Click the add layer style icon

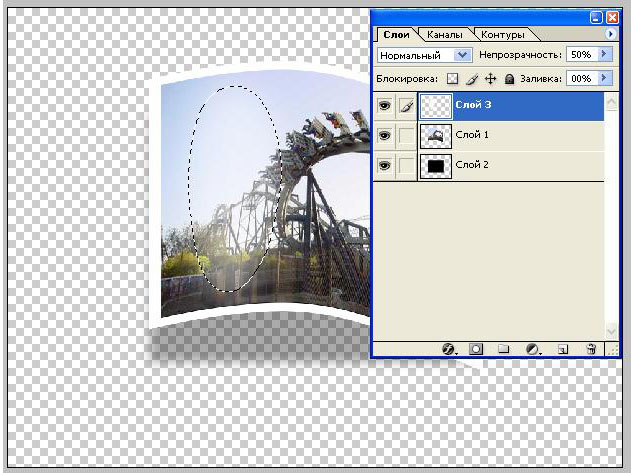point(448,349)
